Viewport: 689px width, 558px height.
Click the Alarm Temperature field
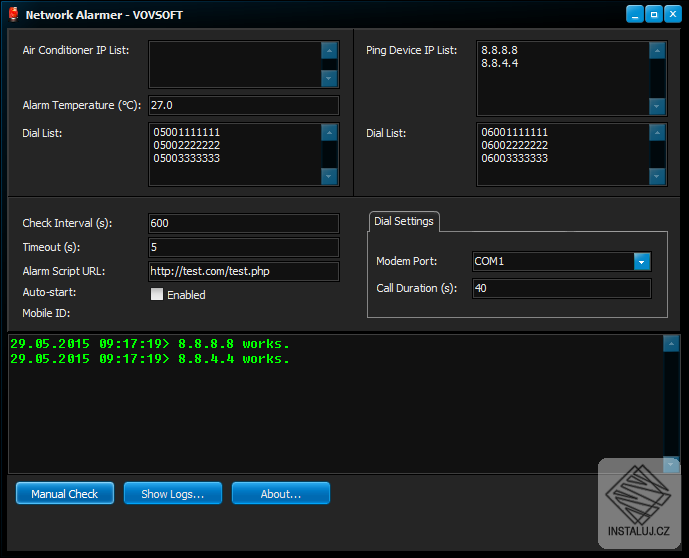point(243,105)
